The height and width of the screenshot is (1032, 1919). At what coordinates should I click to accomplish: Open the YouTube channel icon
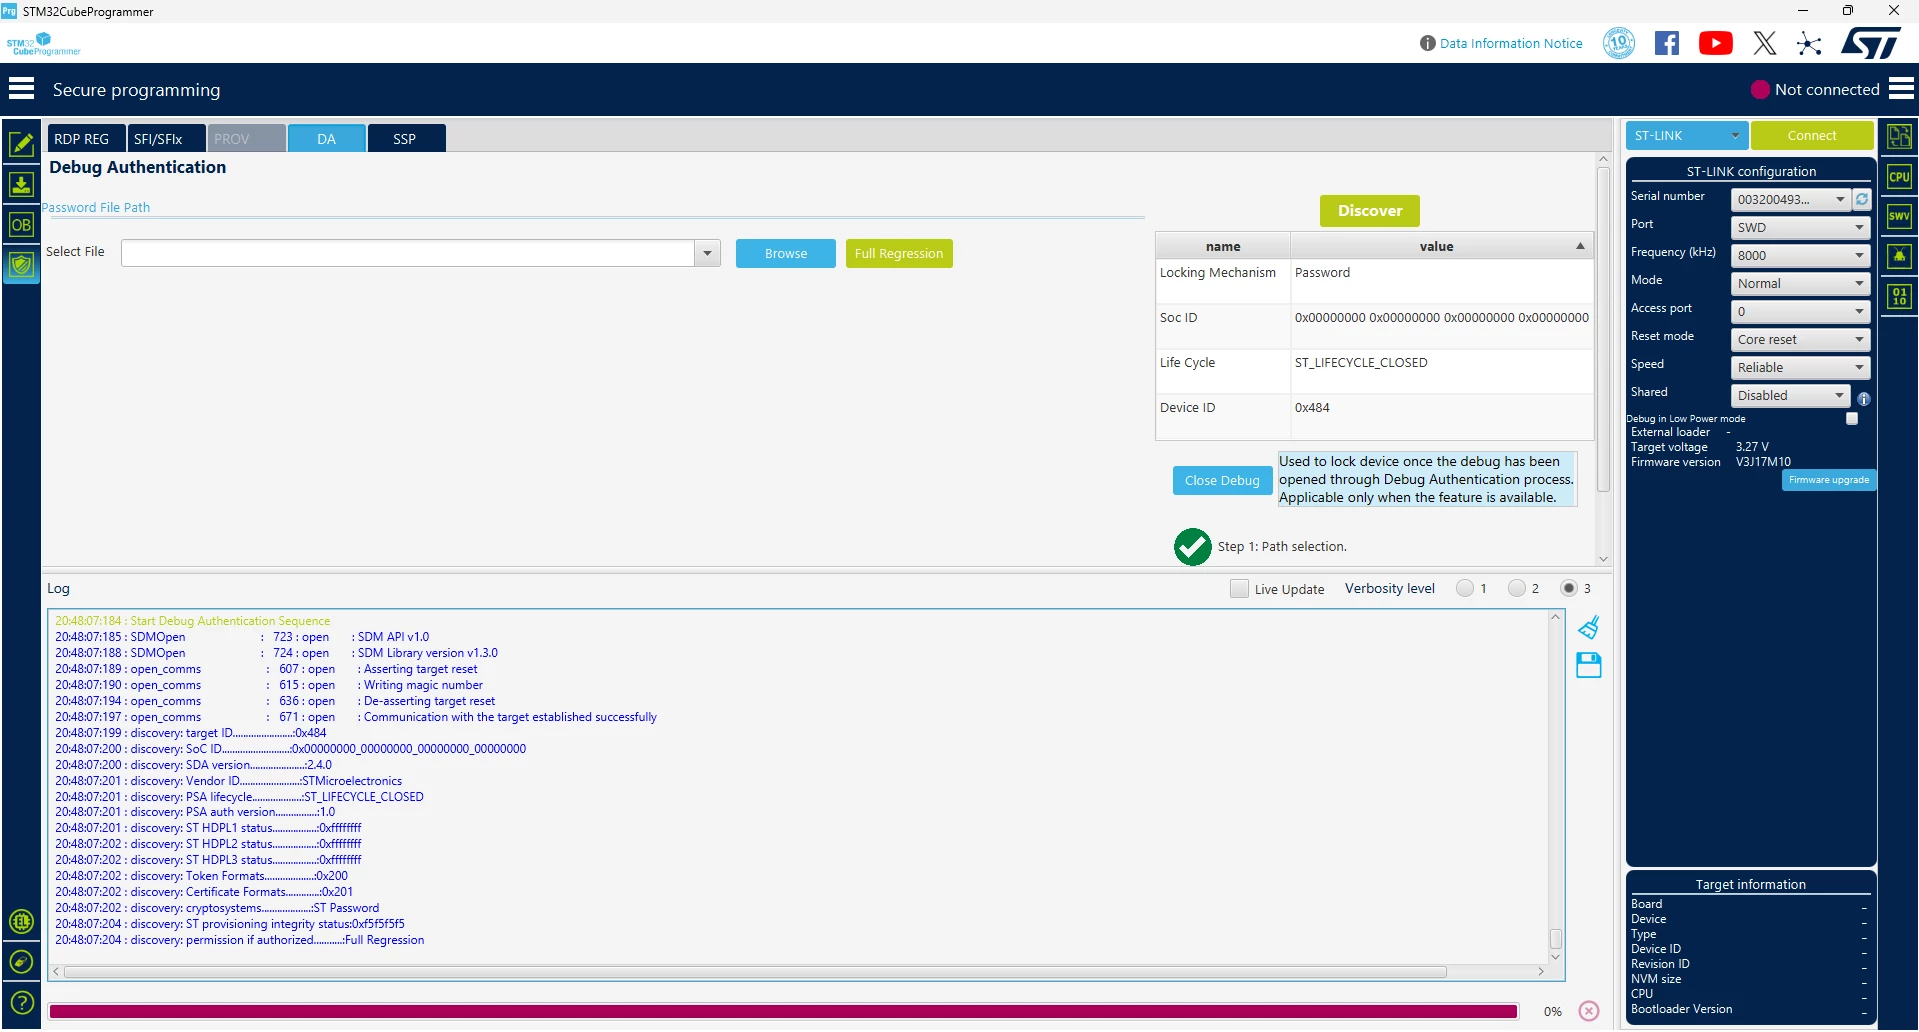(x=1716, y=43)
